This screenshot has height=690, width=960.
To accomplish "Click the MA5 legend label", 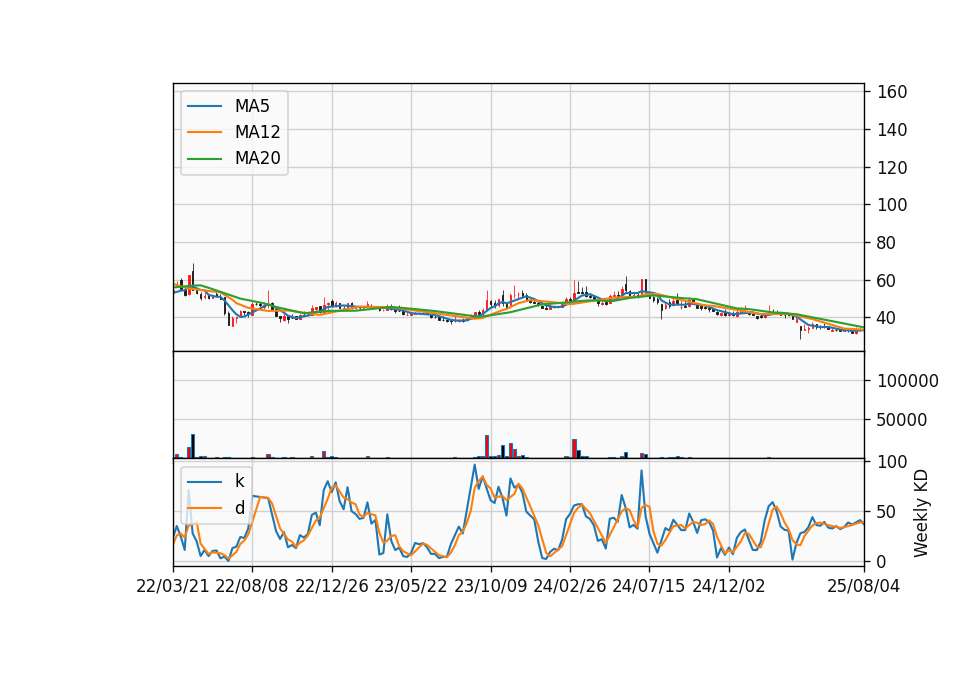I will [x=252, y=106].
